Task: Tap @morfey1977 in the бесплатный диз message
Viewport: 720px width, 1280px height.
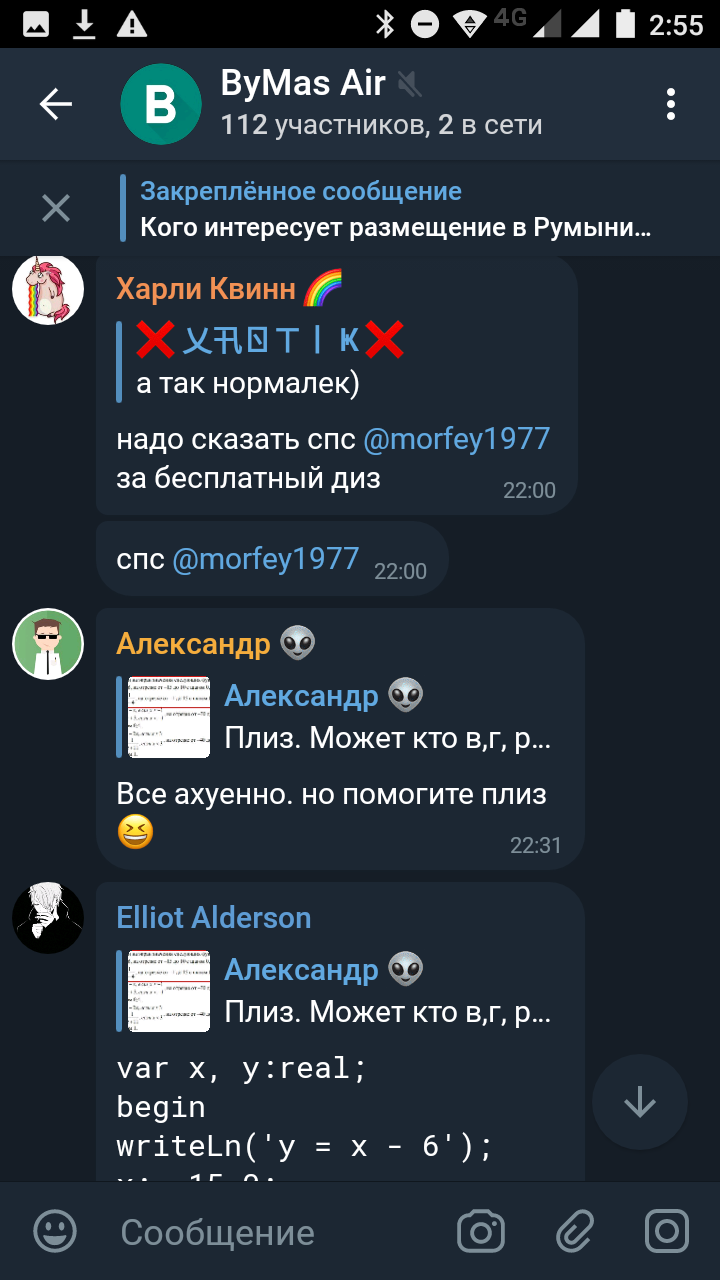Action: (456, 438)
